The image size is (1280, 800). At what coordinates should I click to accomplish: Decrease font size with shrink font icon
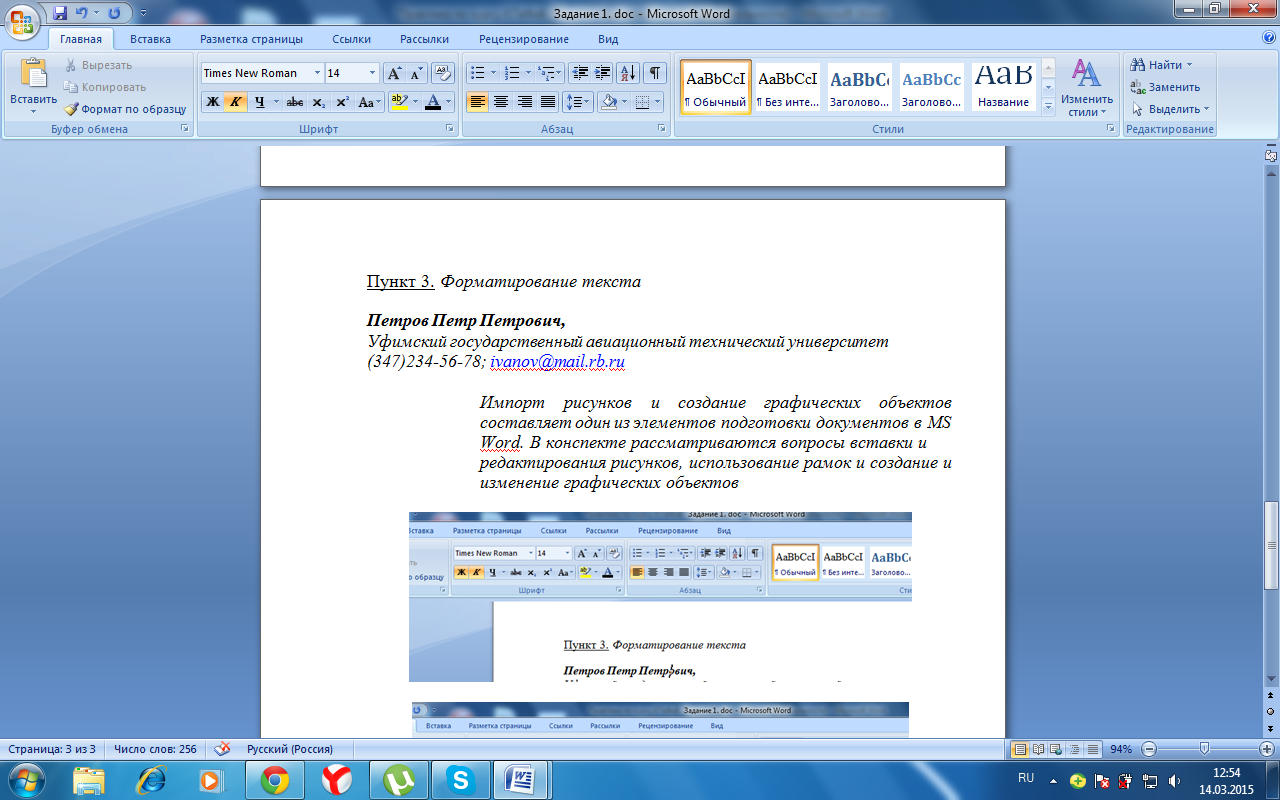tap(417, 73)
